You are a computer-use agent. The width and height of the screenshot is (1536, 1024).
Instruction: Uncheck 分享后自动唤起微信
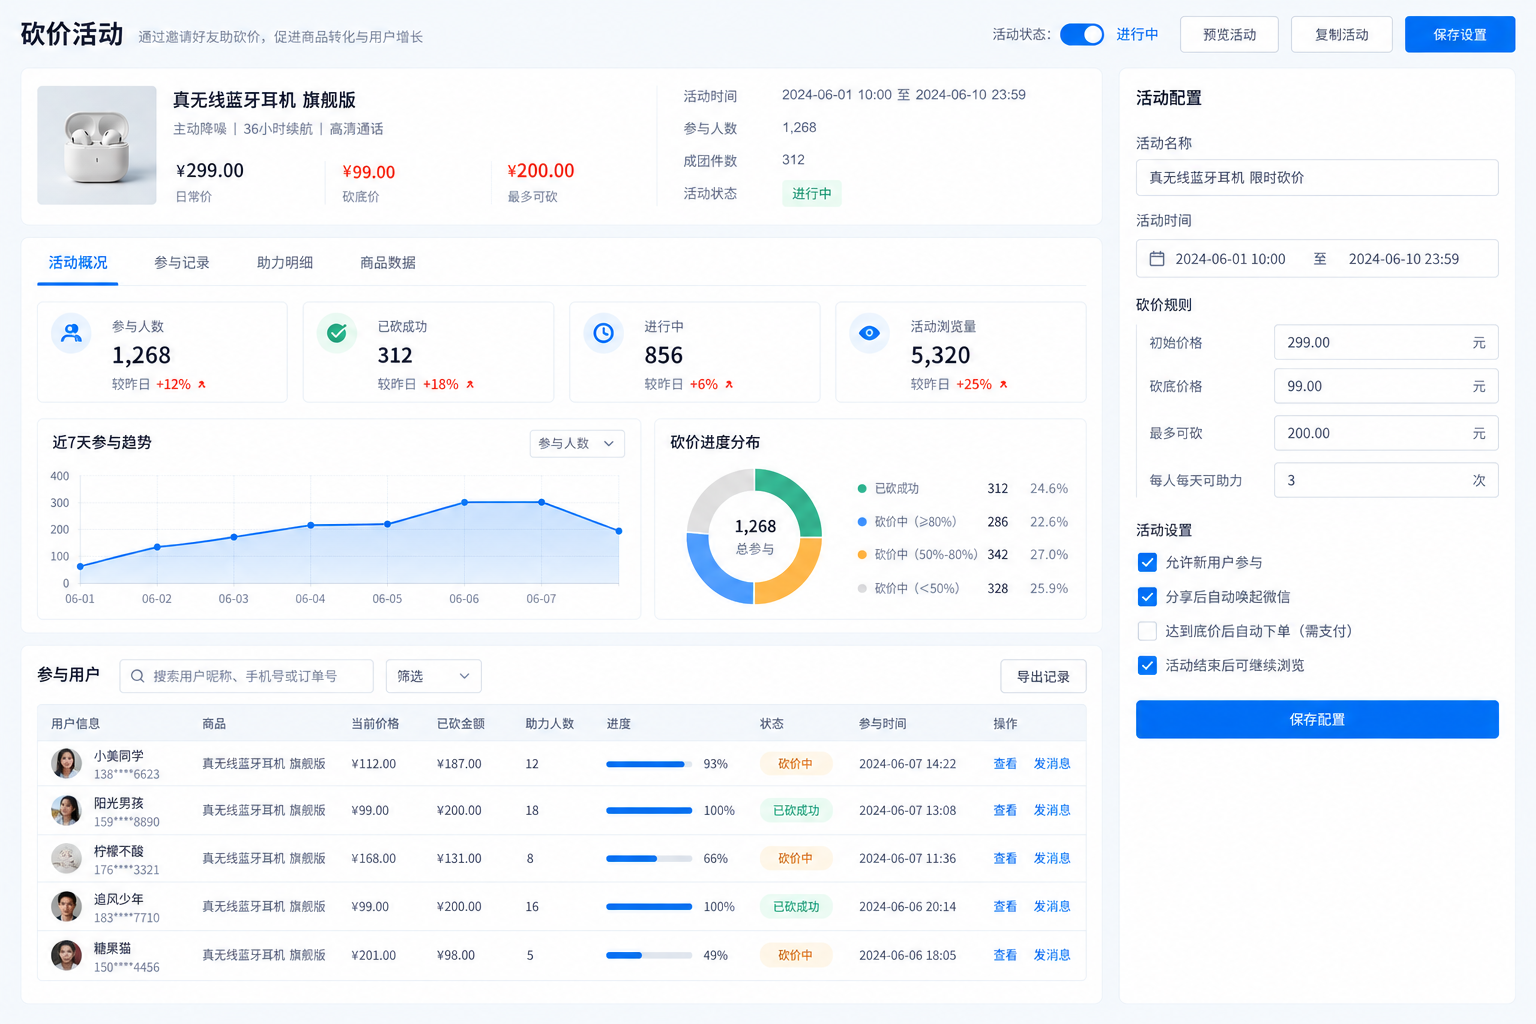pyautogui.click(x=1147, y=597)
